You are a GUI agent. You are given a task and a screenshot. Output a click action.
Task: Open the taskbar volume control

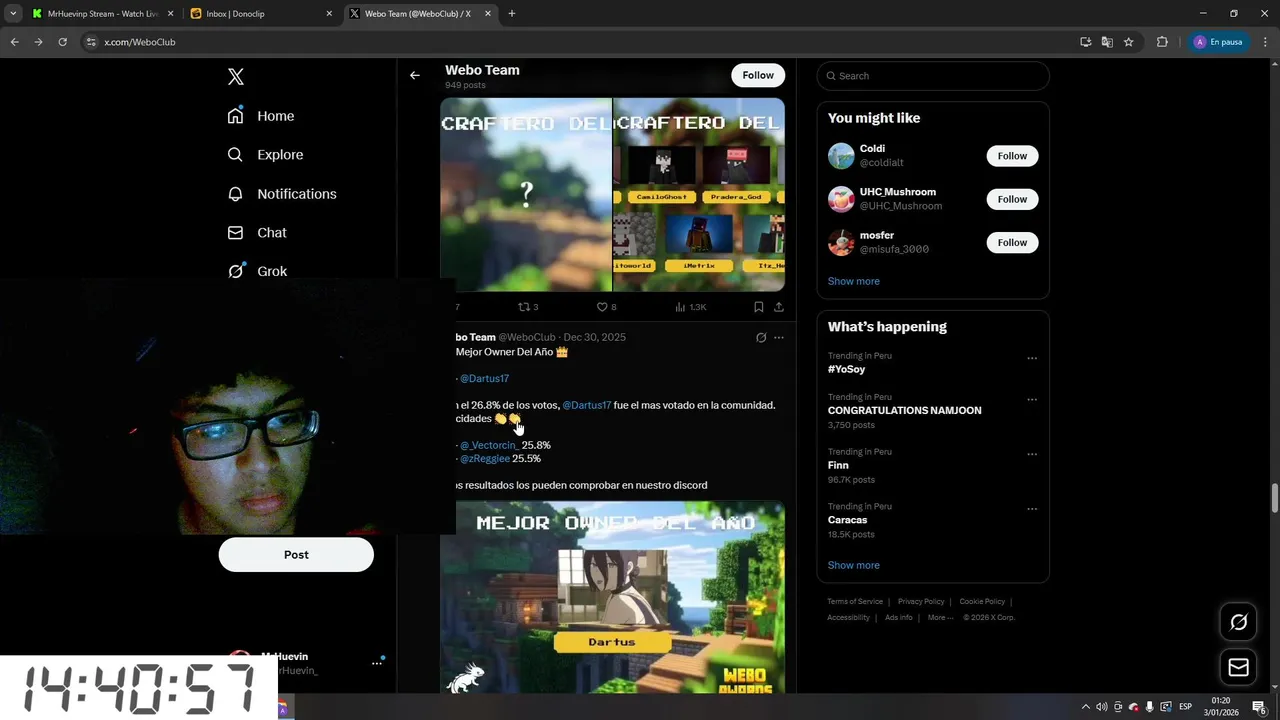click(1101, 707)
